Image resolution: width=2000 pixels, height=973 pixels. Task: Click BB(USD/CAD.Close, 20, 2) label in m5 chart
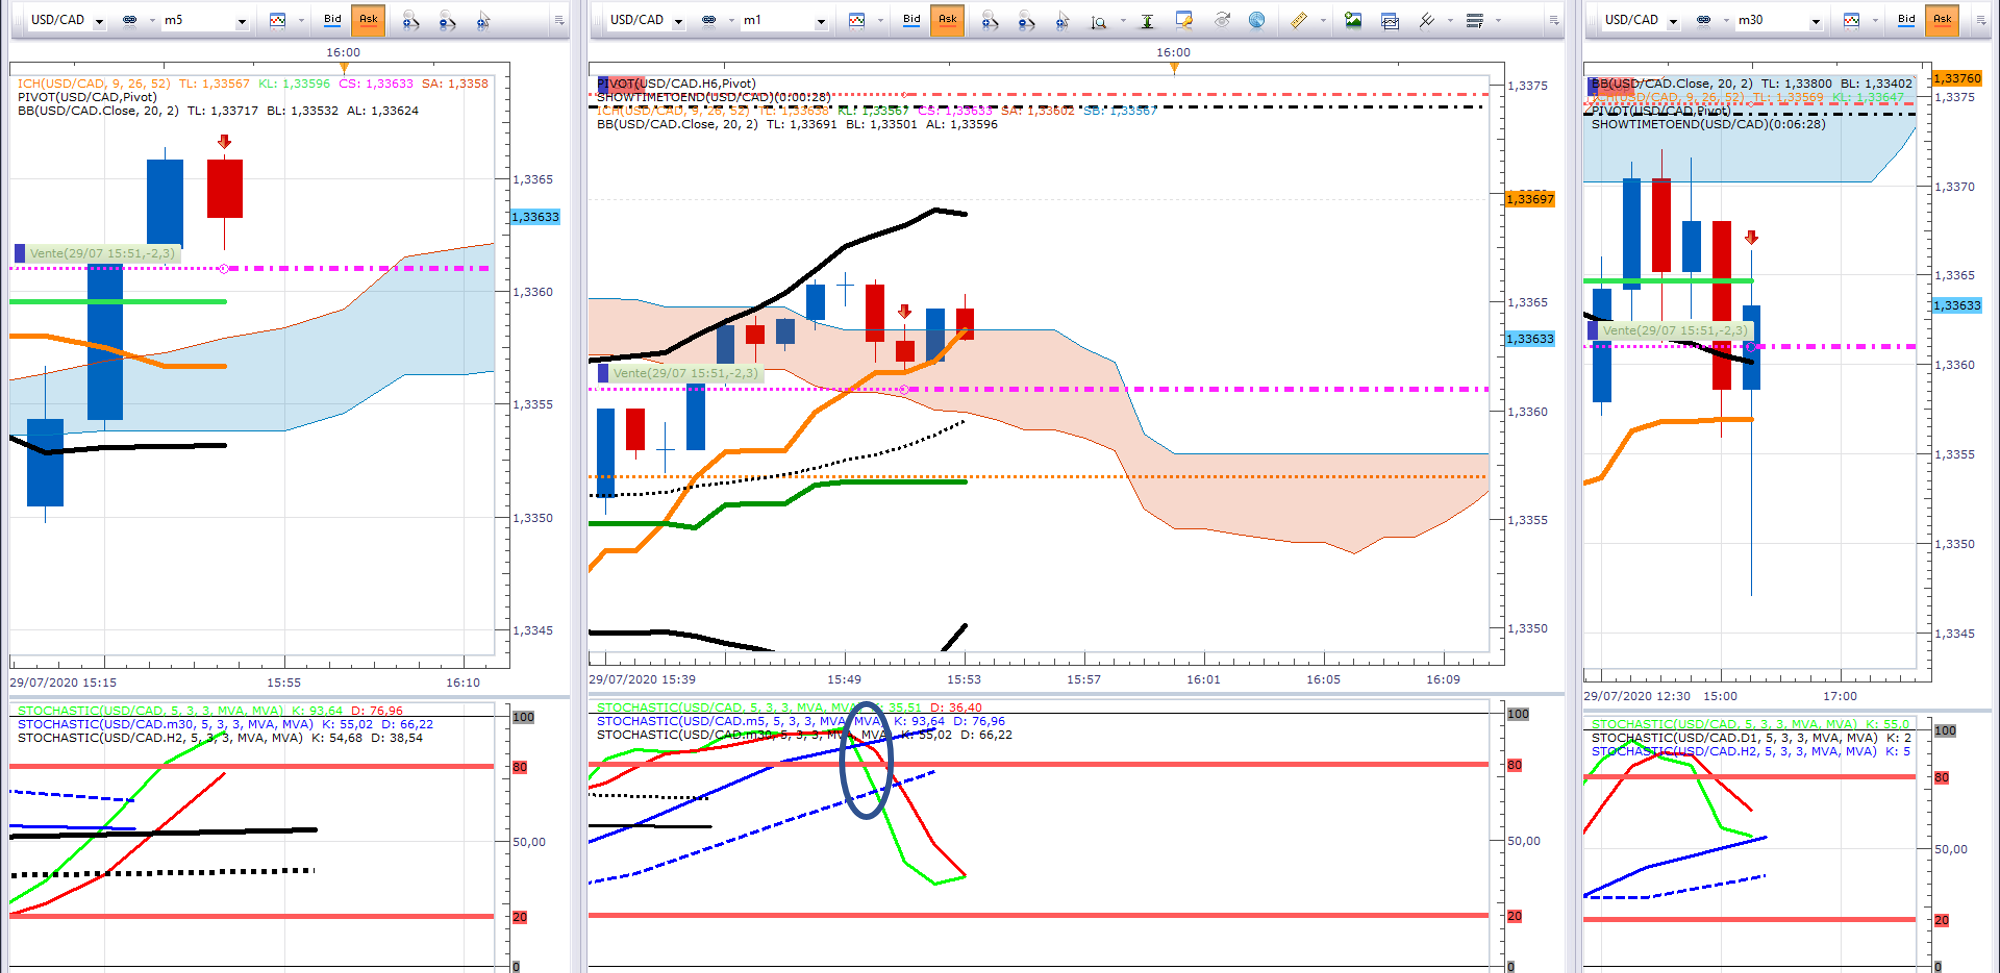tap(218, 111)
